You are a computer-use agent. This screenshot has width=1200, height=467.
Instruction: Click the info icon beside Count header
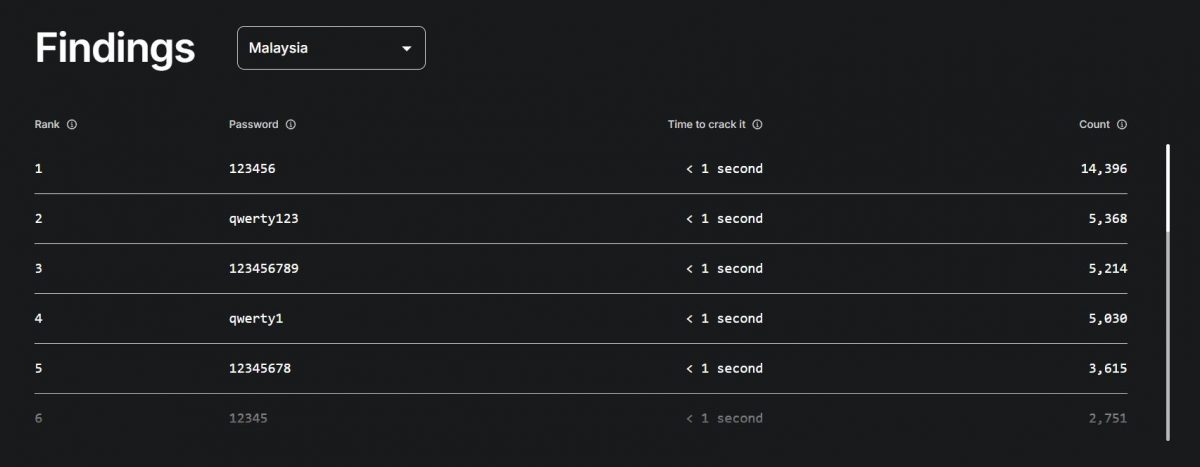click(1122, 125)
